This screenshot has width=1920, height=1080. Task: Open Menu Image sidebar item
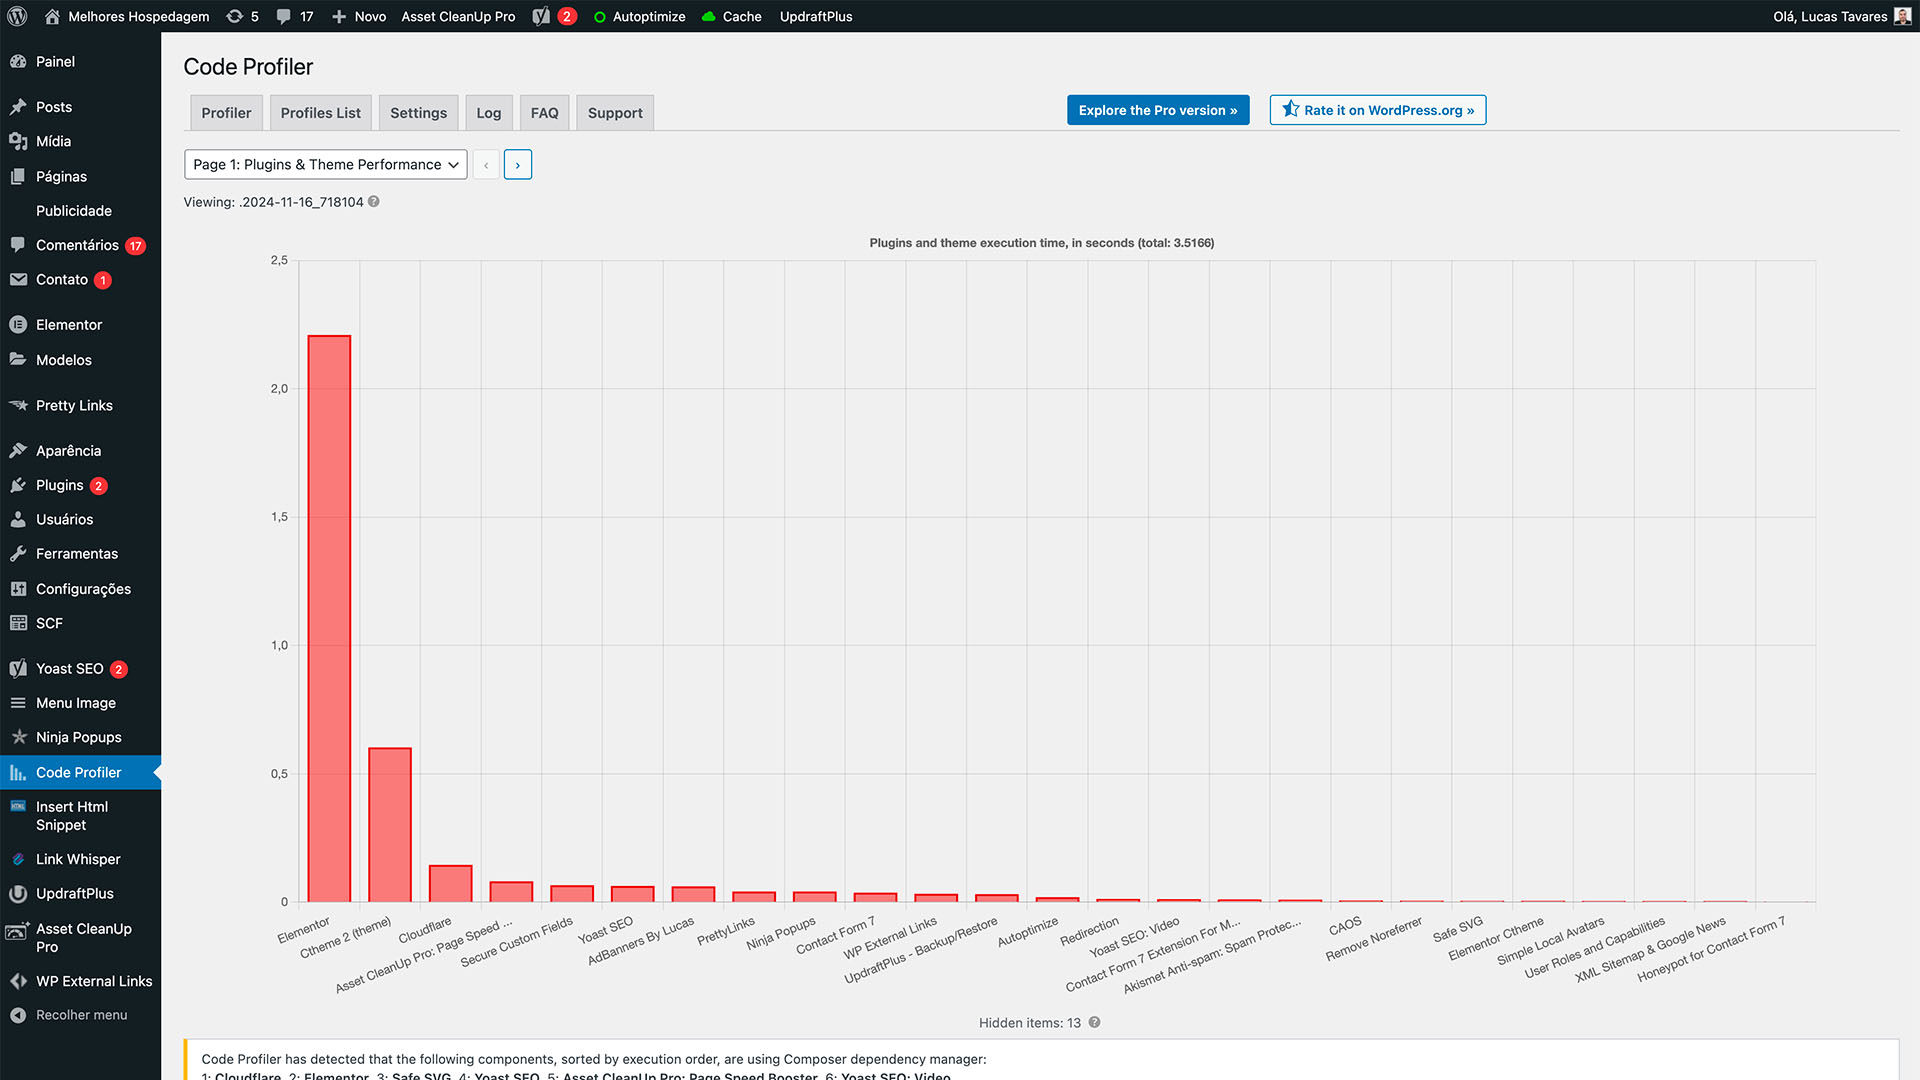click(x=80, y=703)
